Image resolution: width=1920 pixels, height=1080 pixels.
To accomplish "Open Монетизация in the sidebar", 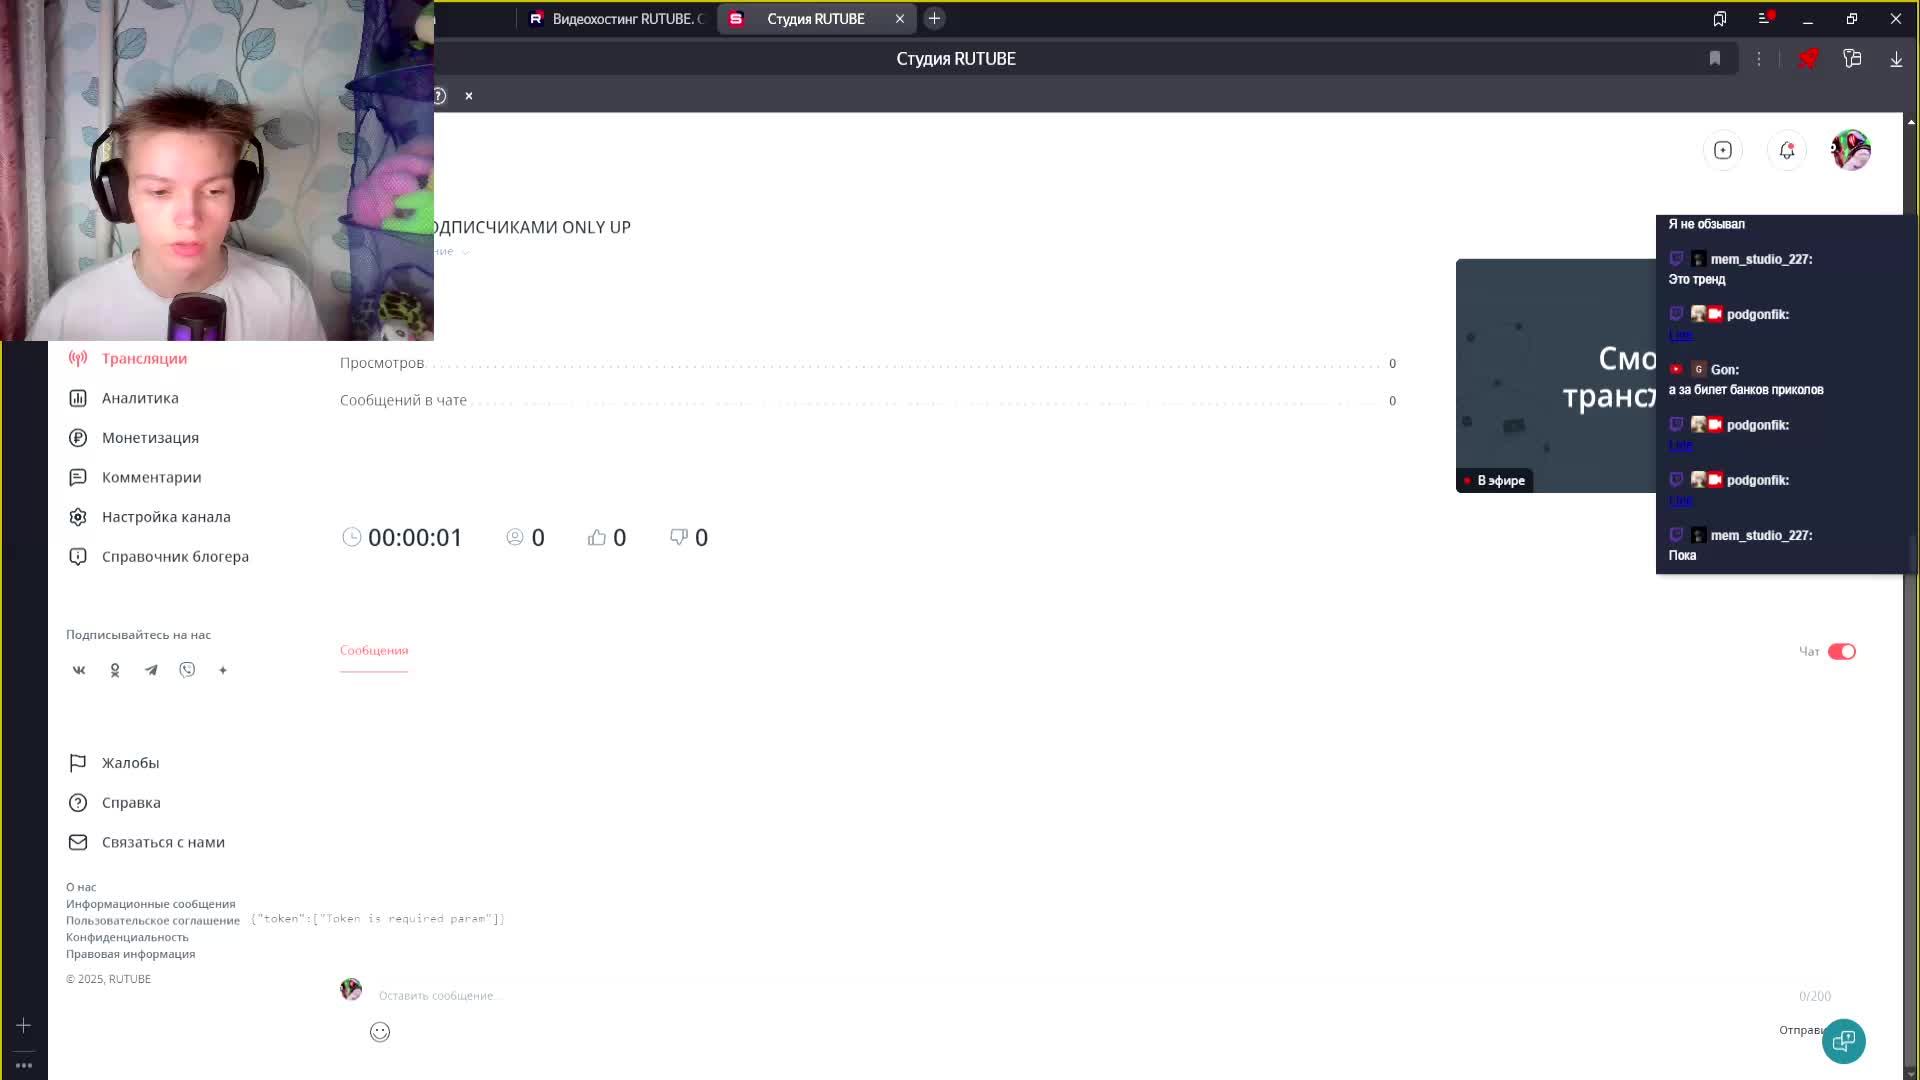I will coord(150,438).
